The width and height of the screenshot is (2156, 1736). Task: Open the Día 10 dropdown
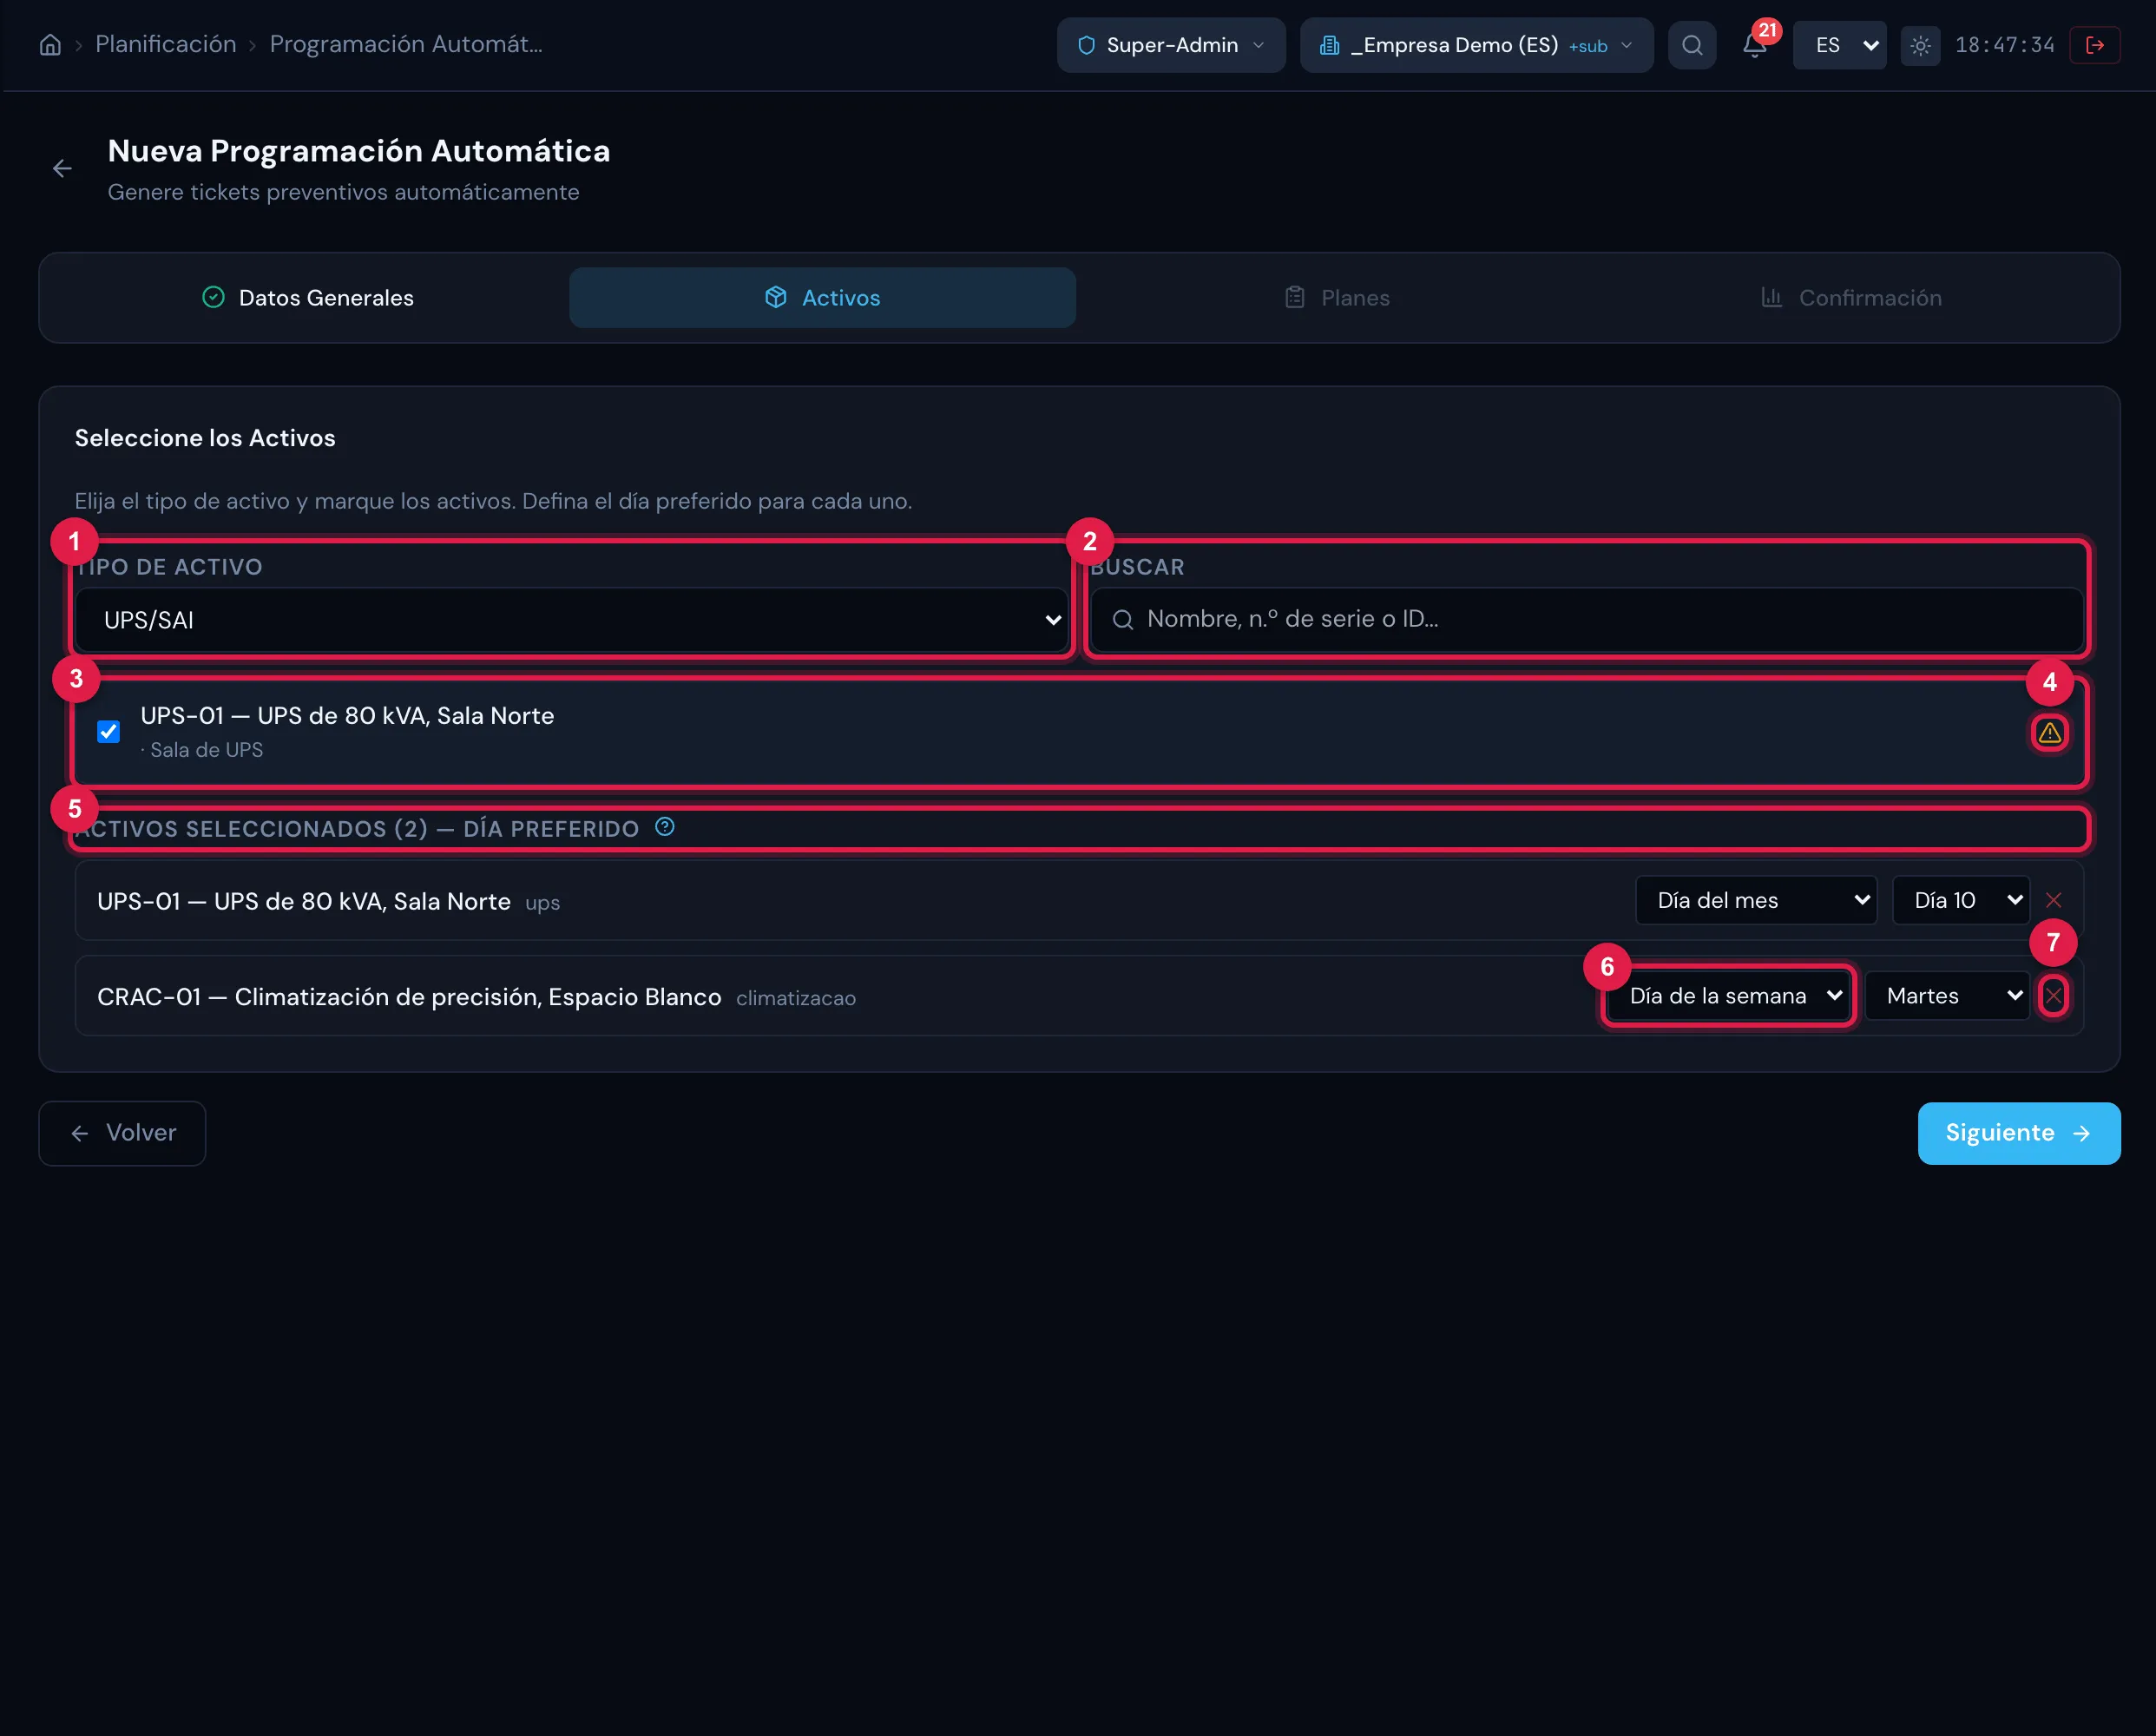point(1961,900)
